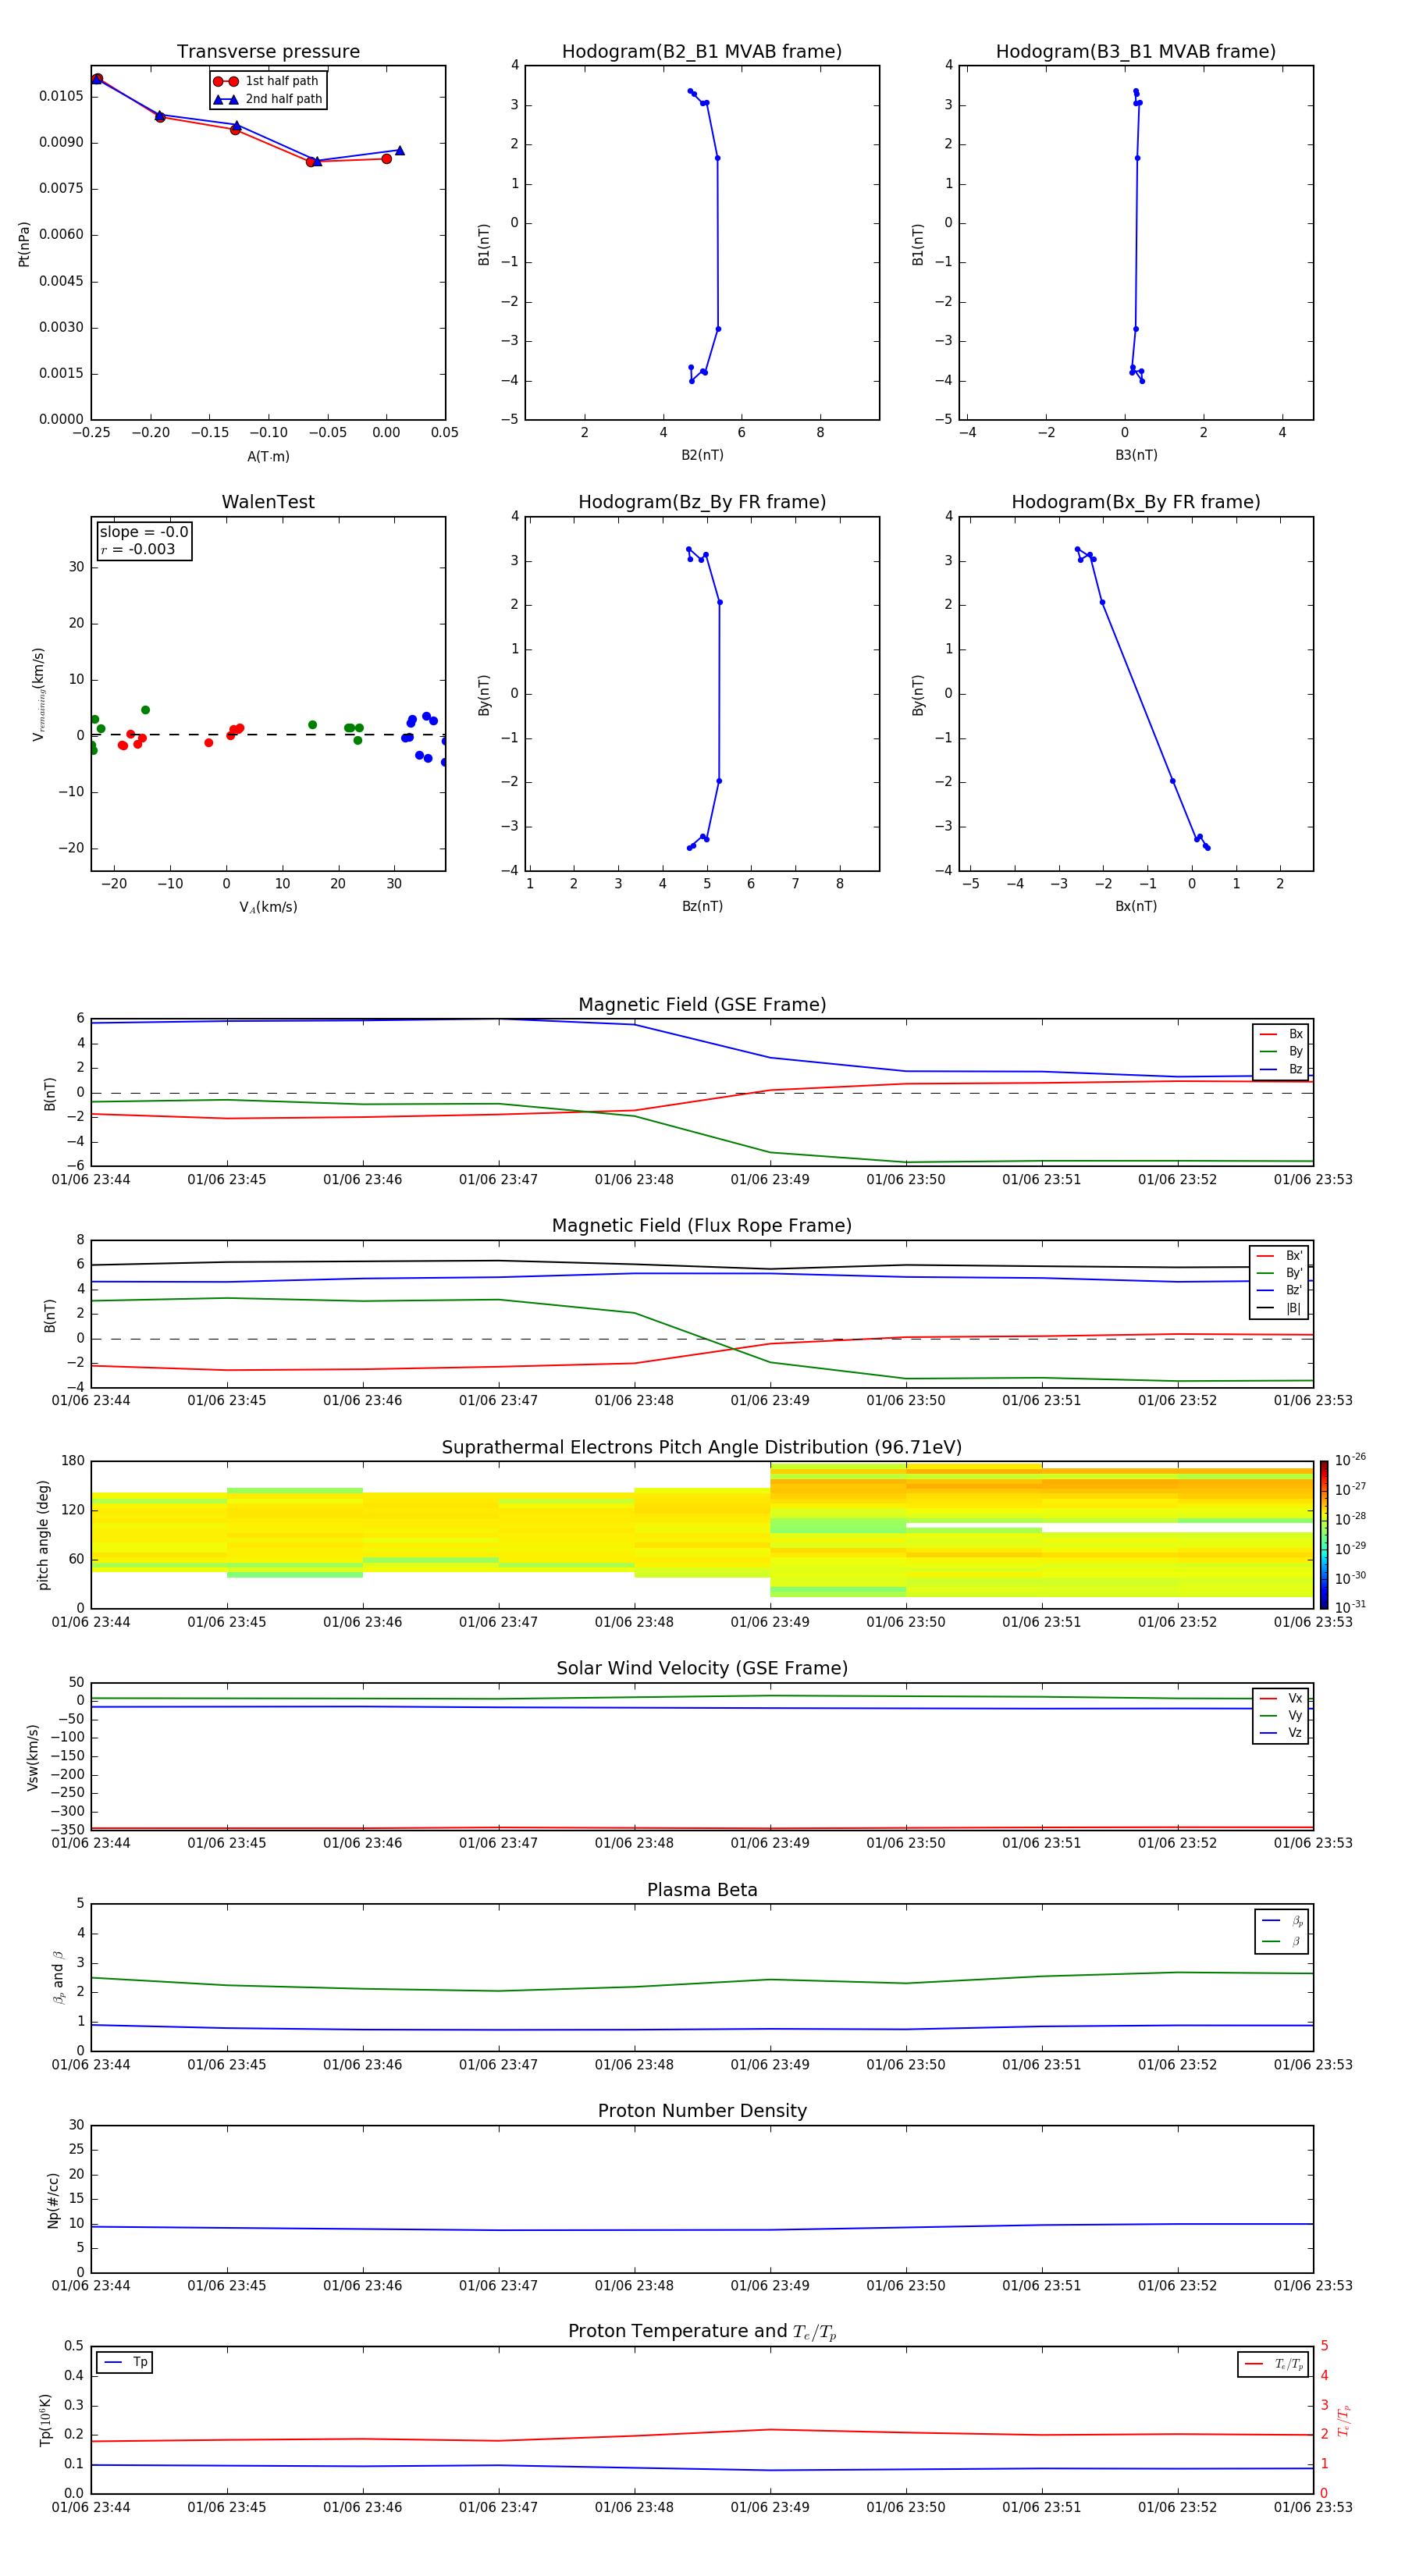Click the 'β_p and β' y-axis label
Screen dimensions: 1405x2576
coord(58,1977)
